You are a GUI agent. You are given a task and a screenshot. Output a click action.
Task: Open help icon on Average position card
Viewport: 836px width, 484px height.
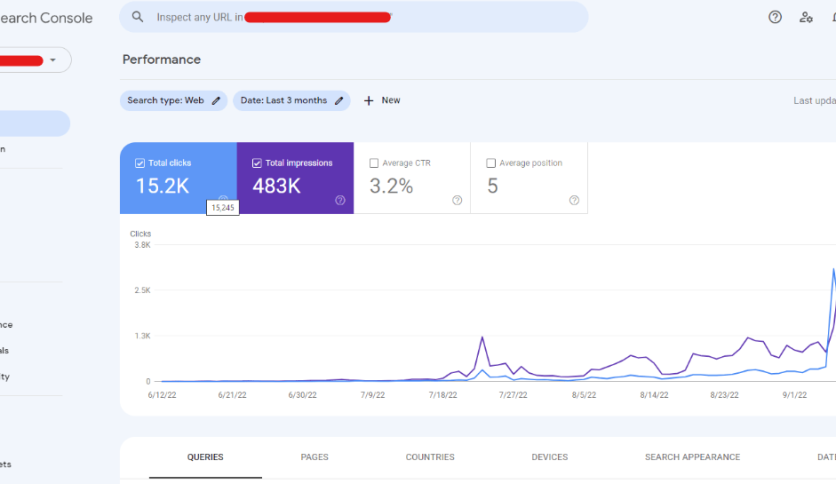click(x=574, y=200)
